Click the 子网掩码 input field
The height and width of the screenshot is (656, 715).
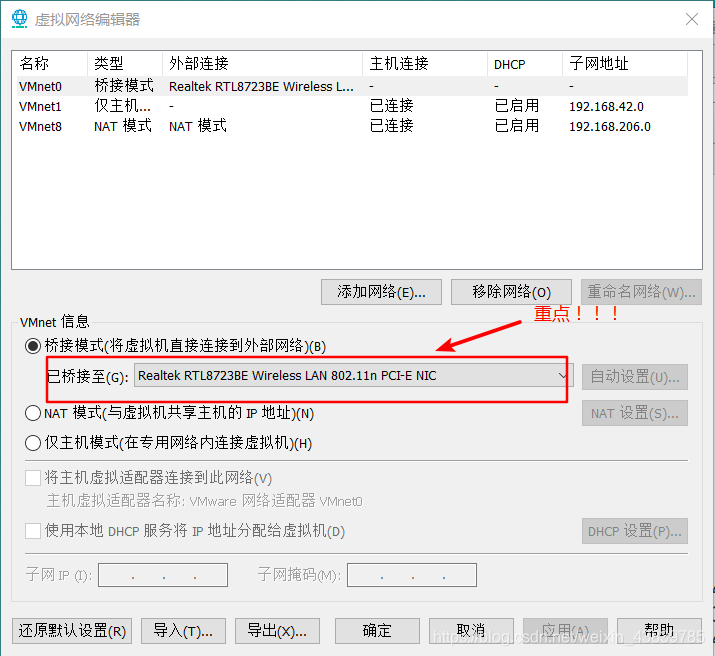[x=412, y=575]
